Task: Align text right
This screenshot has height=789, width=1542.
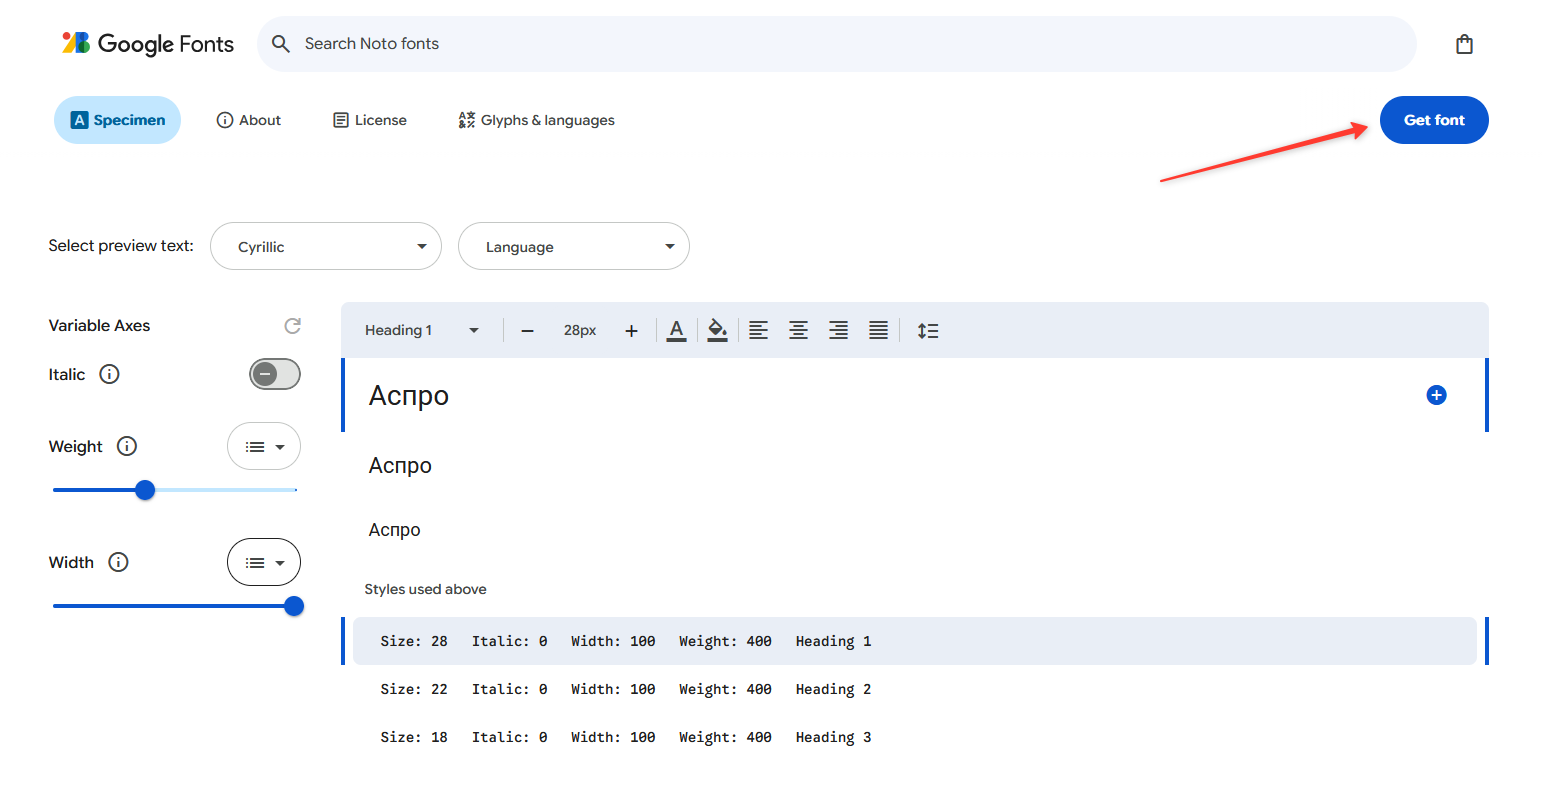Action: pyautogui.click(x=838, y=330)
